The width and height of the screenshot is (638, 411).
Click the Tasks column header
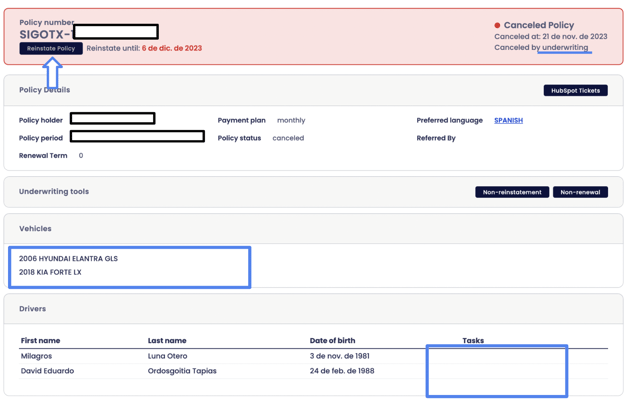(473, 340)
